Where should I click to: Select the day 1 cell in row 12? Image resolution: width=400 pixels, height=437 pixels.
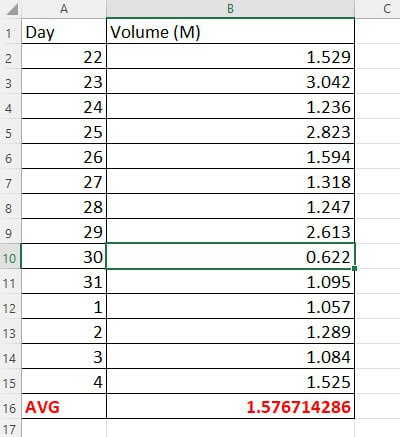click(x=64, y=306)
